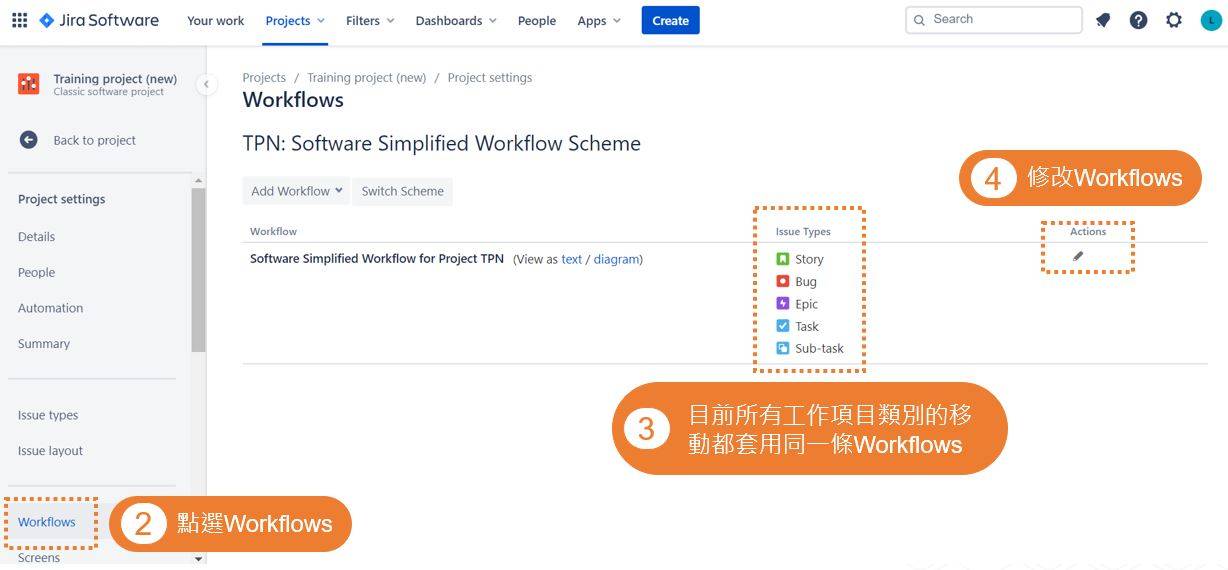The width and height of the screenshot is (1228, 570).
Task: Click the Task issue type label
Action: [x=807, y=326]
